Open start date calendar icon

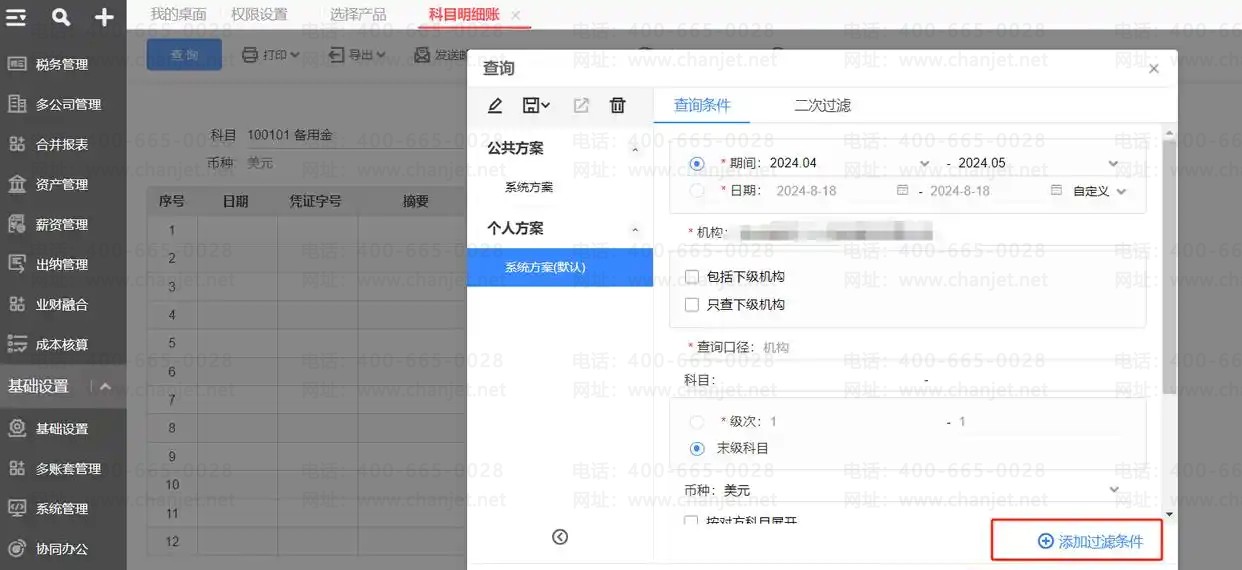click(x=902, y=190)
